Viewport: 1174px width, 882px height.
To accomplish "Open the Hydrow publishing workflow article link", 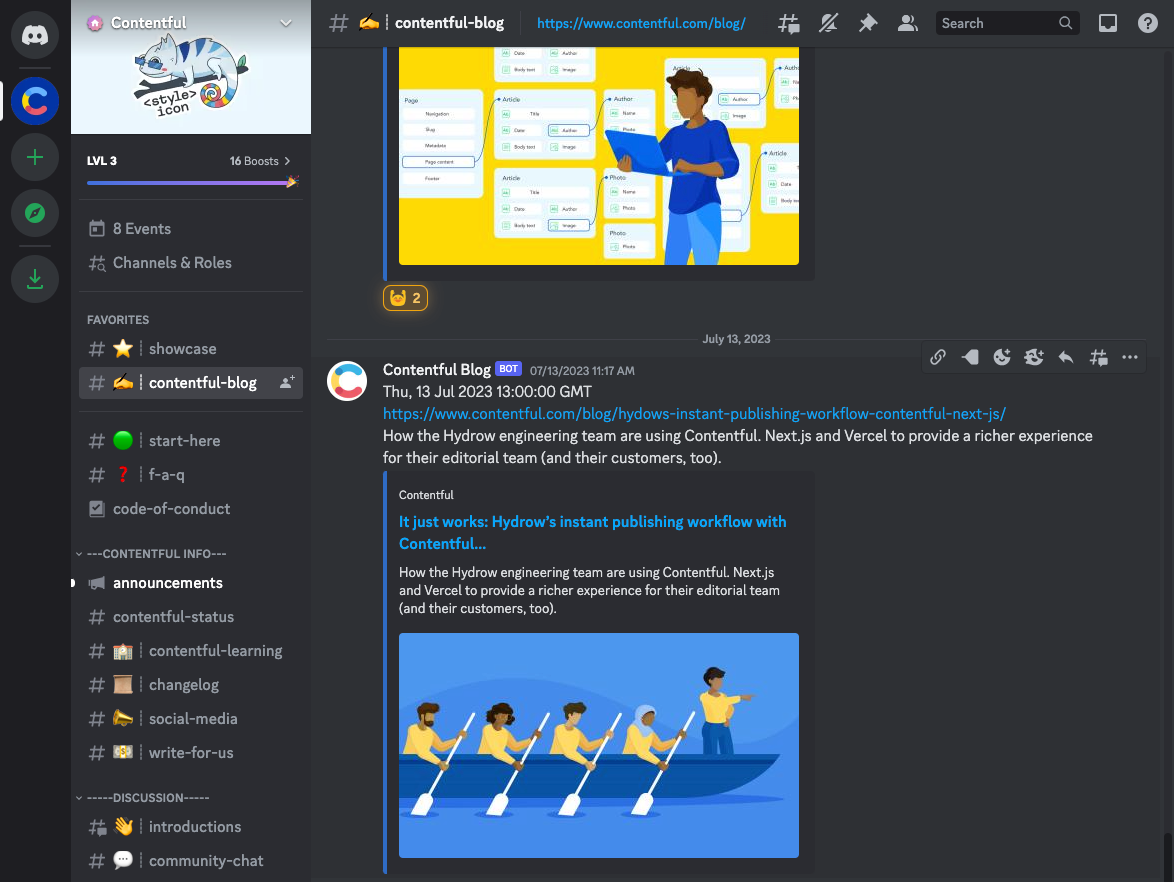I will click(693, 414).
